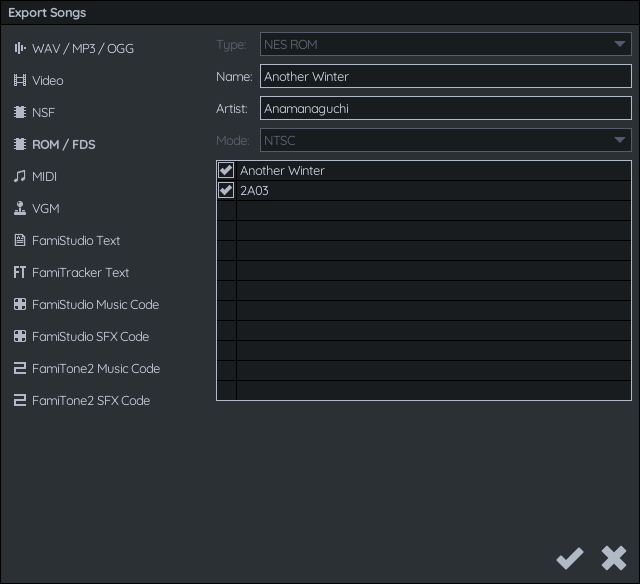
Task: Cancel the dialog with the X button
Action: [x=613, y=558]
